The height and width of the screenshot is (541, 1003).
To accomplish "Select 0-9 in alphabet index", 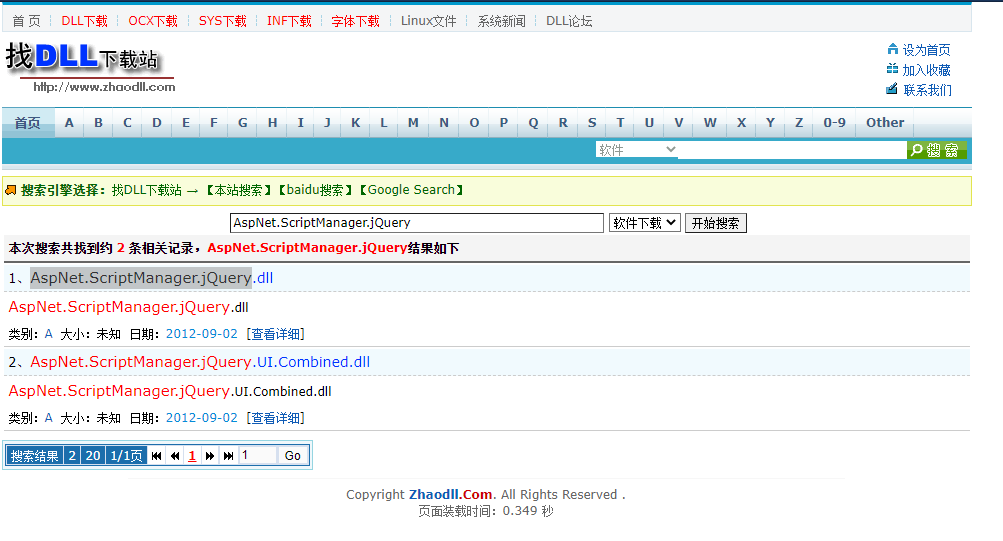I will coord(834,123).
